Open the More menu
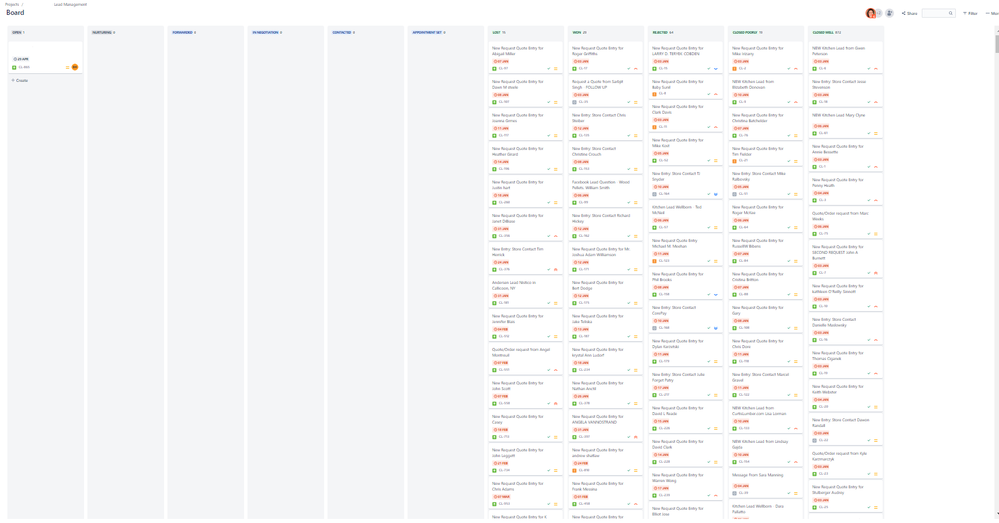Image resolution: width=999 pixels, height=523 pixels. point(992,13)
